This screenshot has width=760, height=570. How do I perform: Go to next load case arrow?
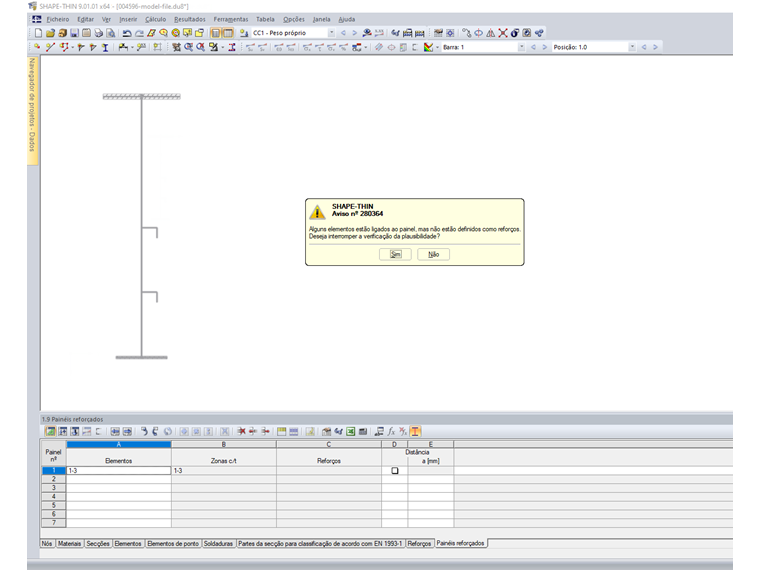pyautogui.click(x=354, y=33)
